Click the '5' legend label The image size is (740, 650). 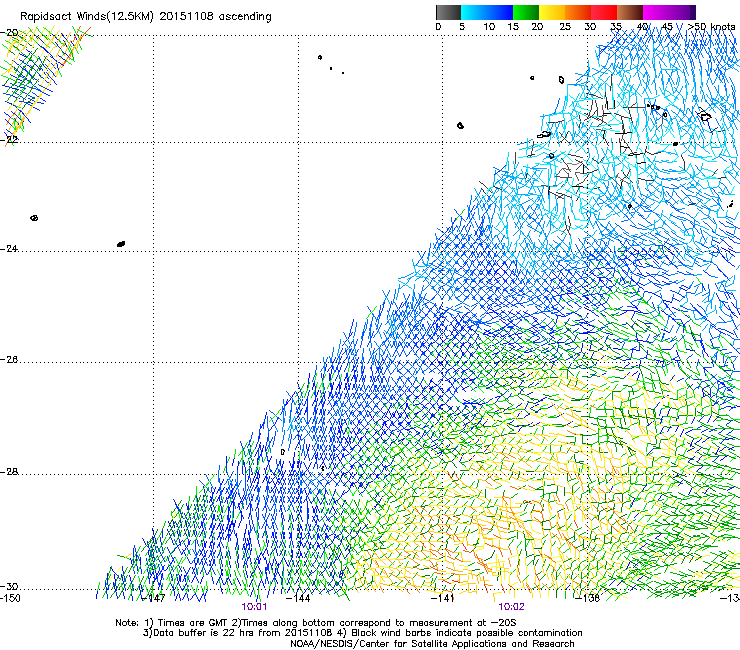point(462,27)
